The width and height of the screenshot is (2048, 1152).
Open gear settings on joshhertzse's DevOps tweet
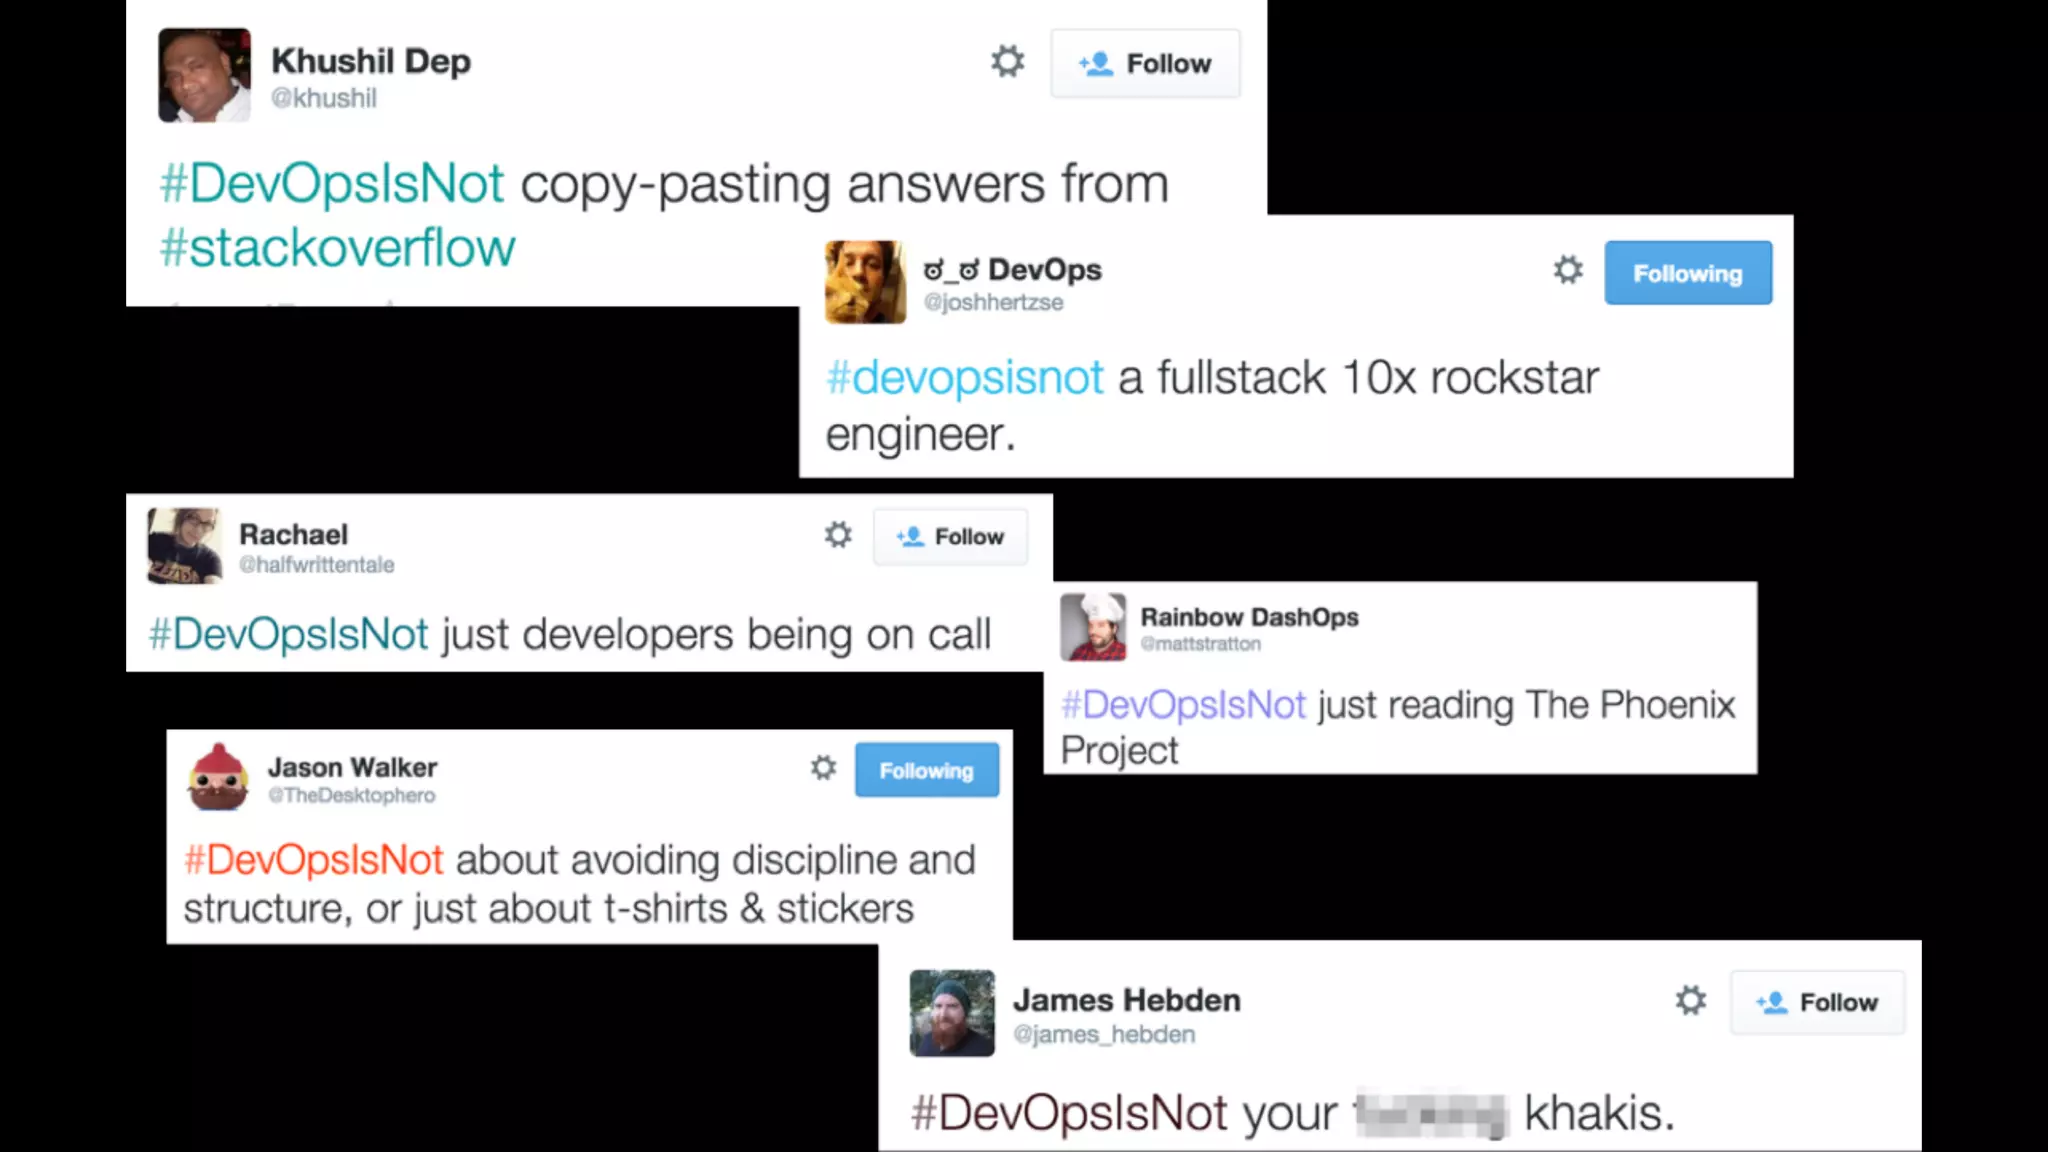[1568, 270]
